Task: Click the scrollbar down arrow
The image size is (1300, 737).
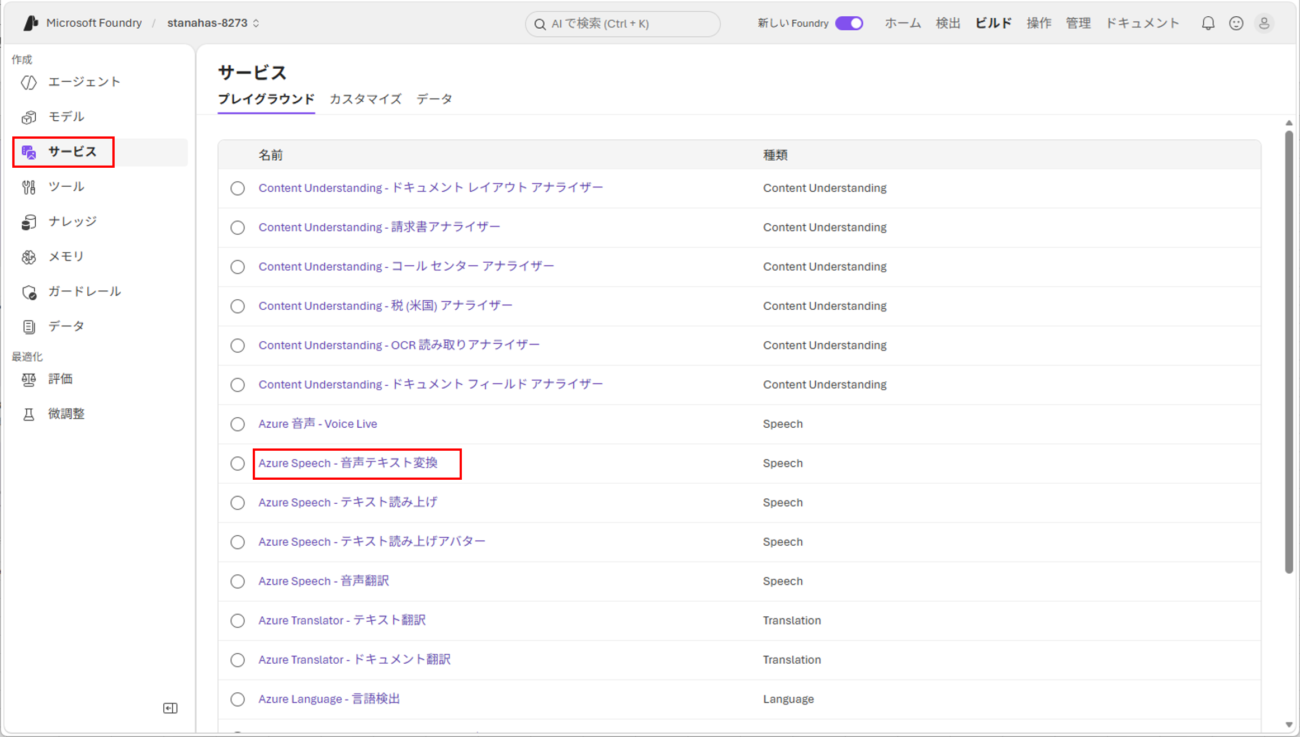Action: coord(1288,724)
